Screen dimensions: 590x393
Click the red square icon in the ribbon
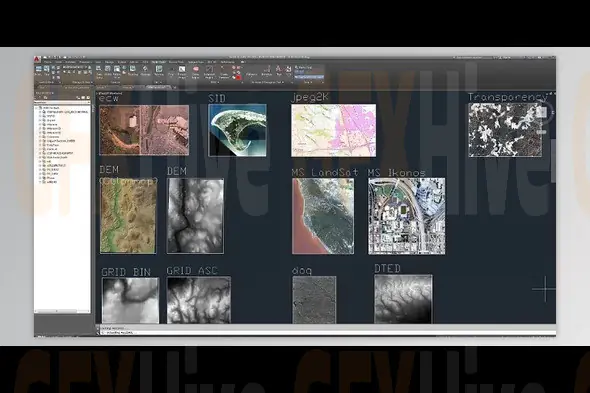[x=239, y=77]
